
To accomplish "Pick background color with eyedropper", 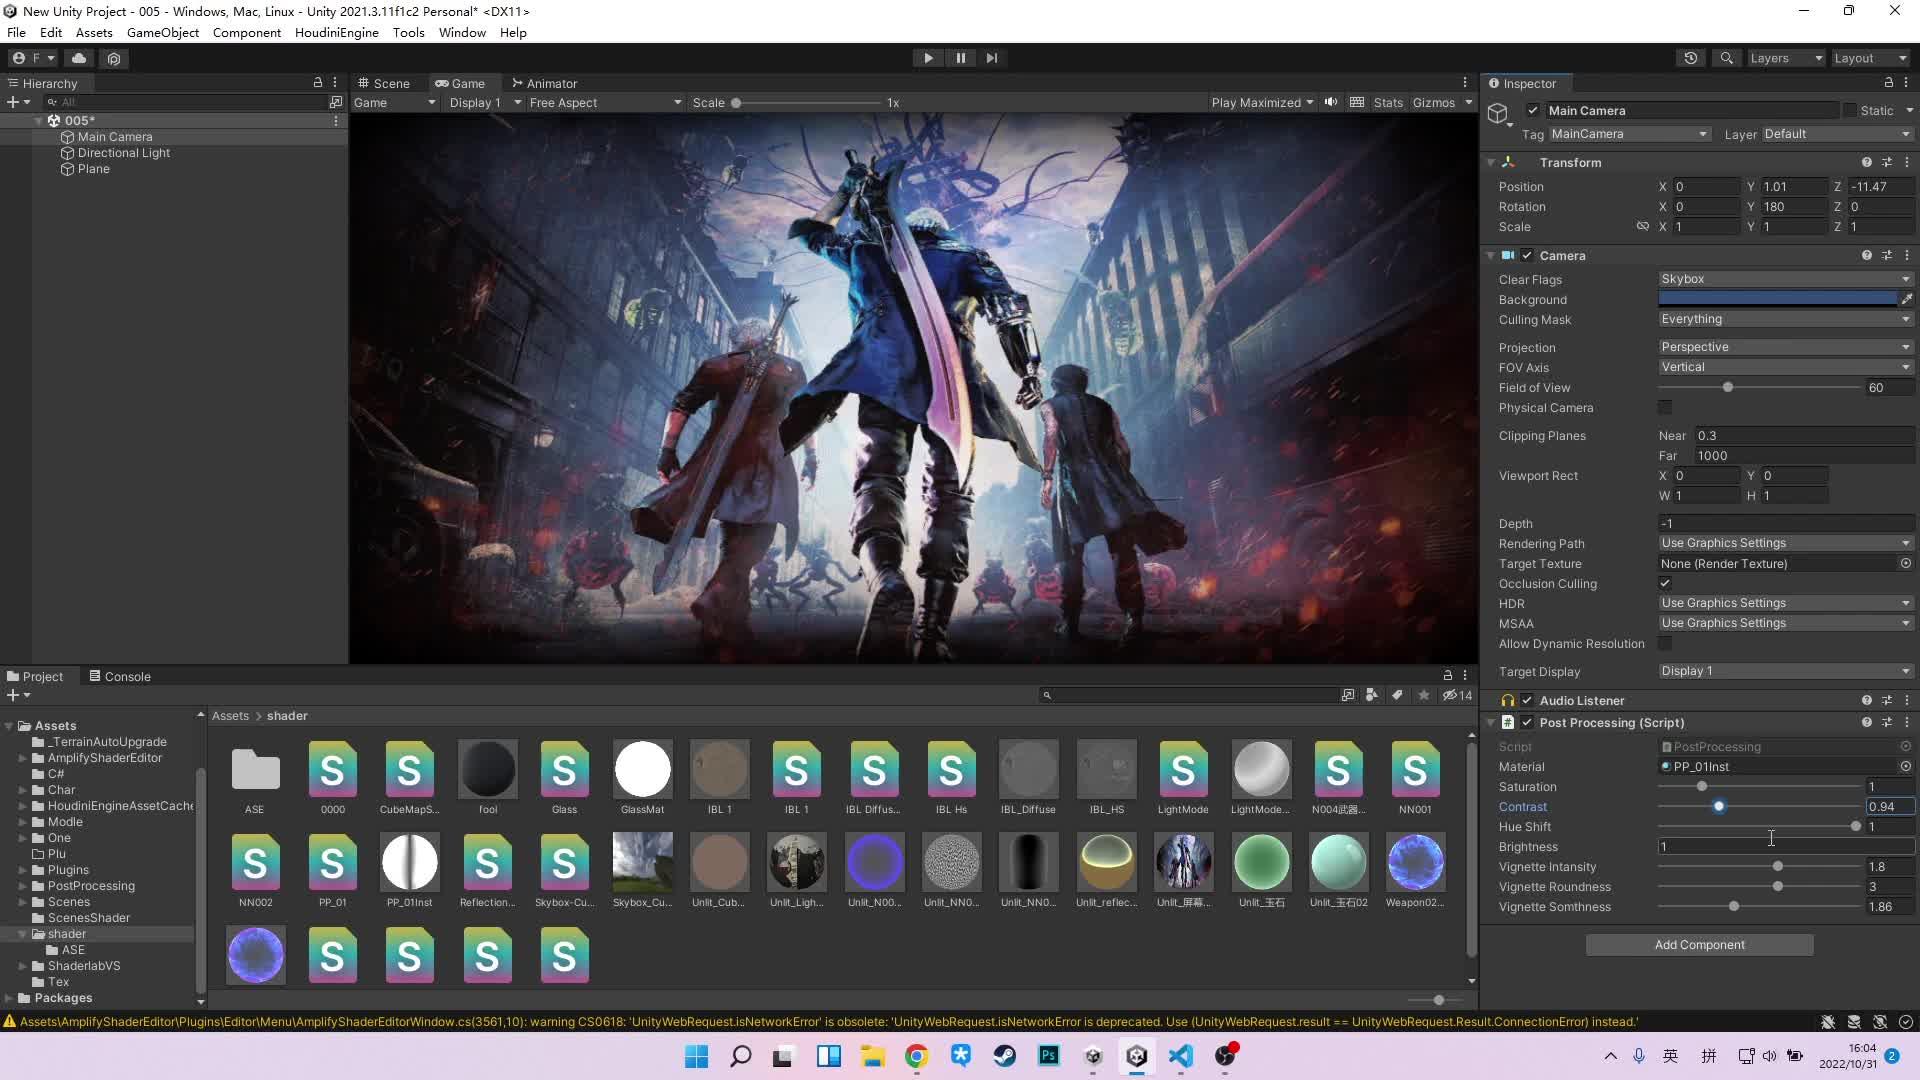I will [1907, 299].
